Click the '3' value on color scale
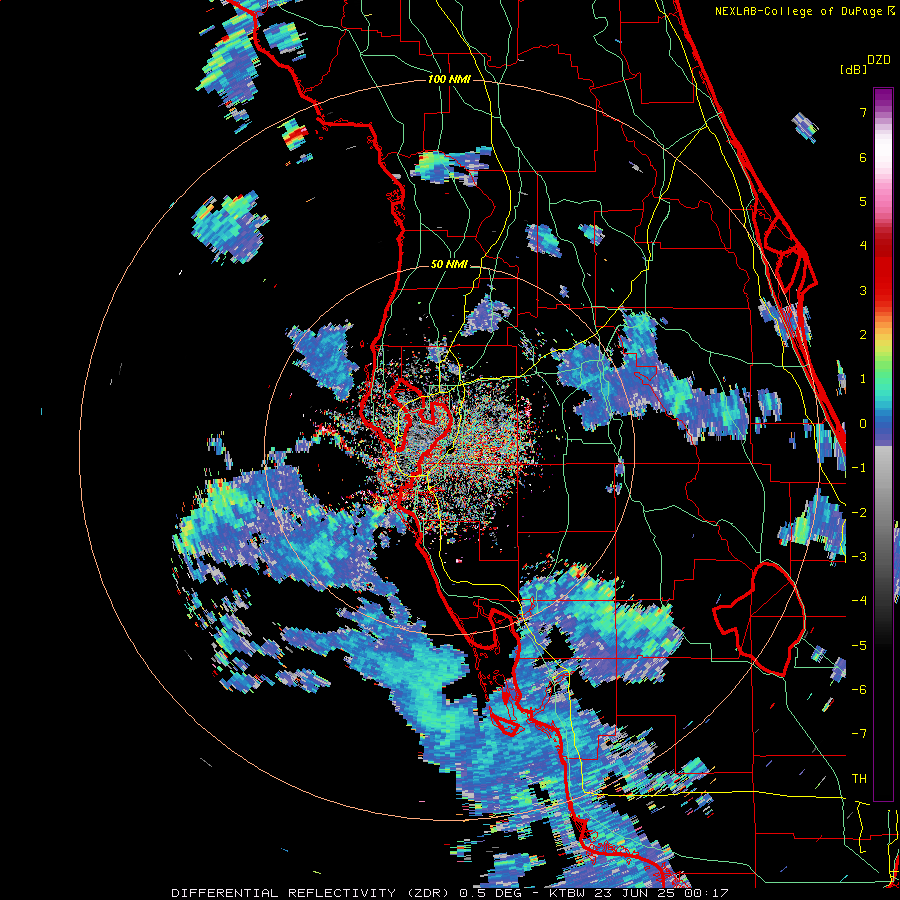Viewport: 900px width, 900px height. (x=862, y=290)
